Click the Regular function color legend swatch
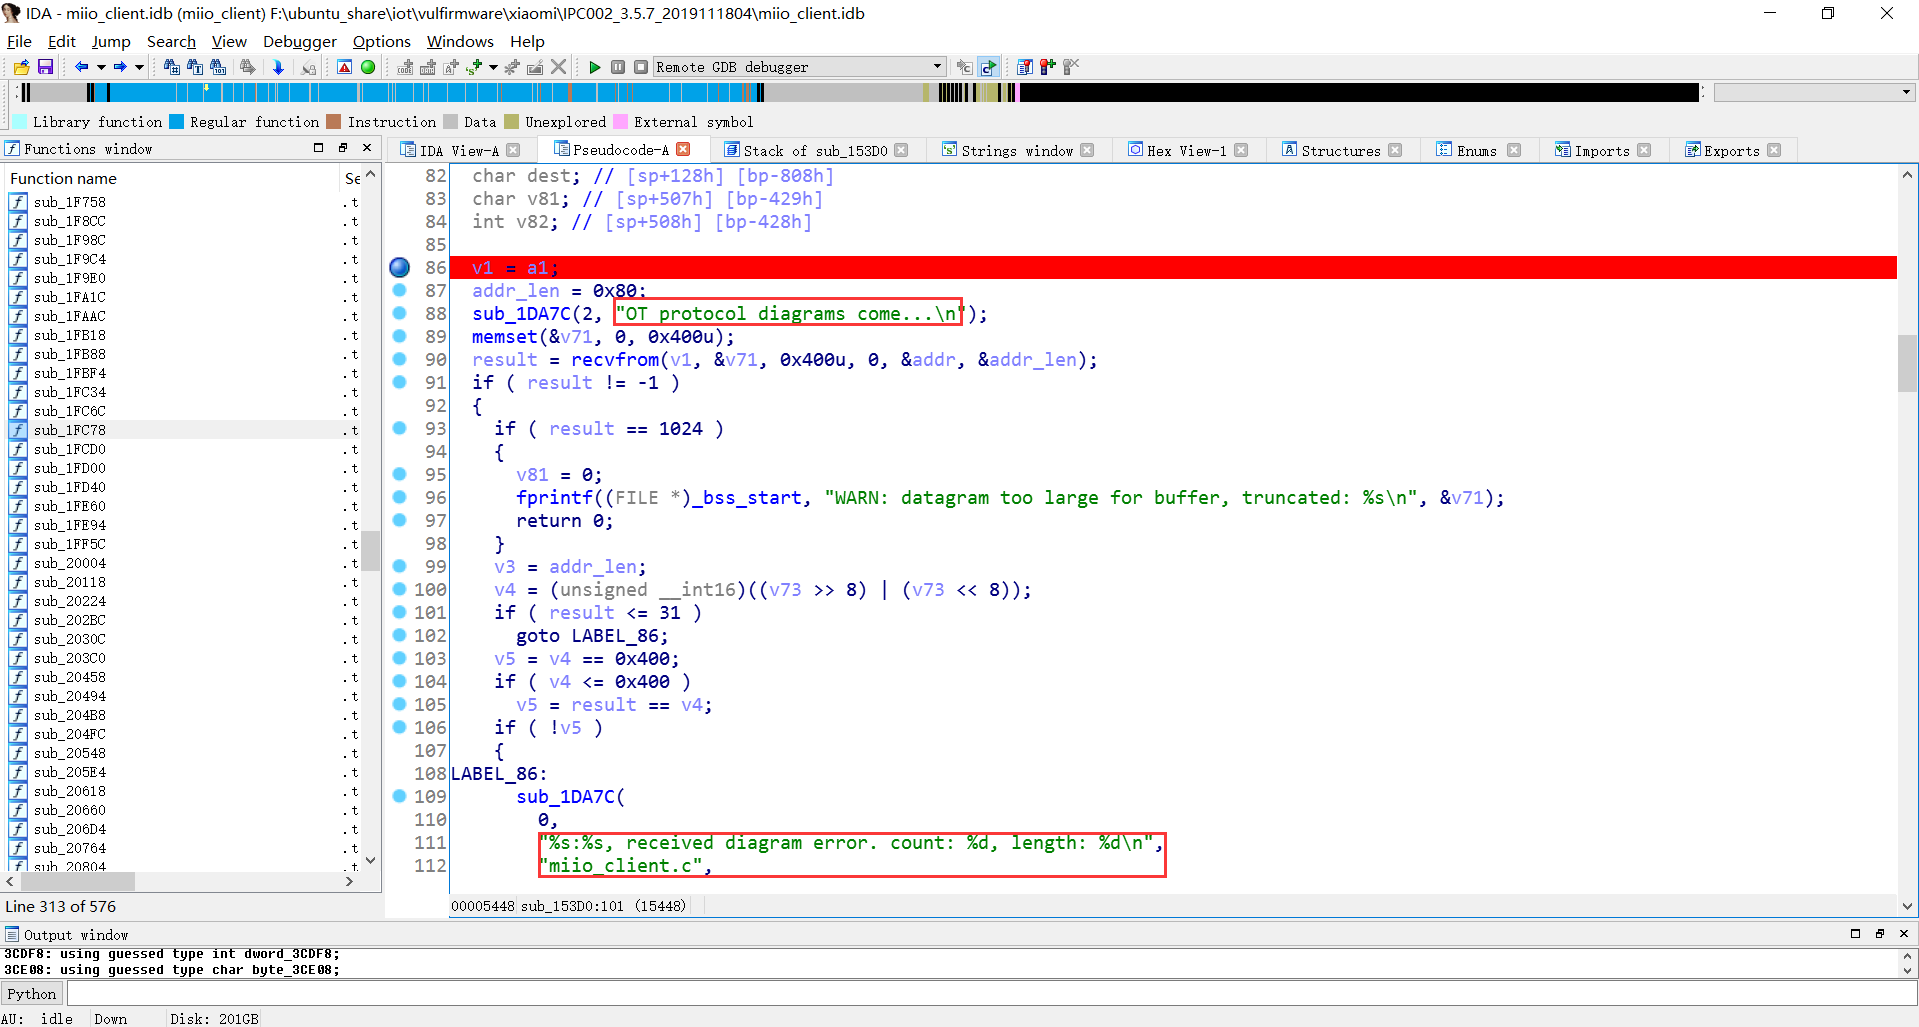 (177, 122)
